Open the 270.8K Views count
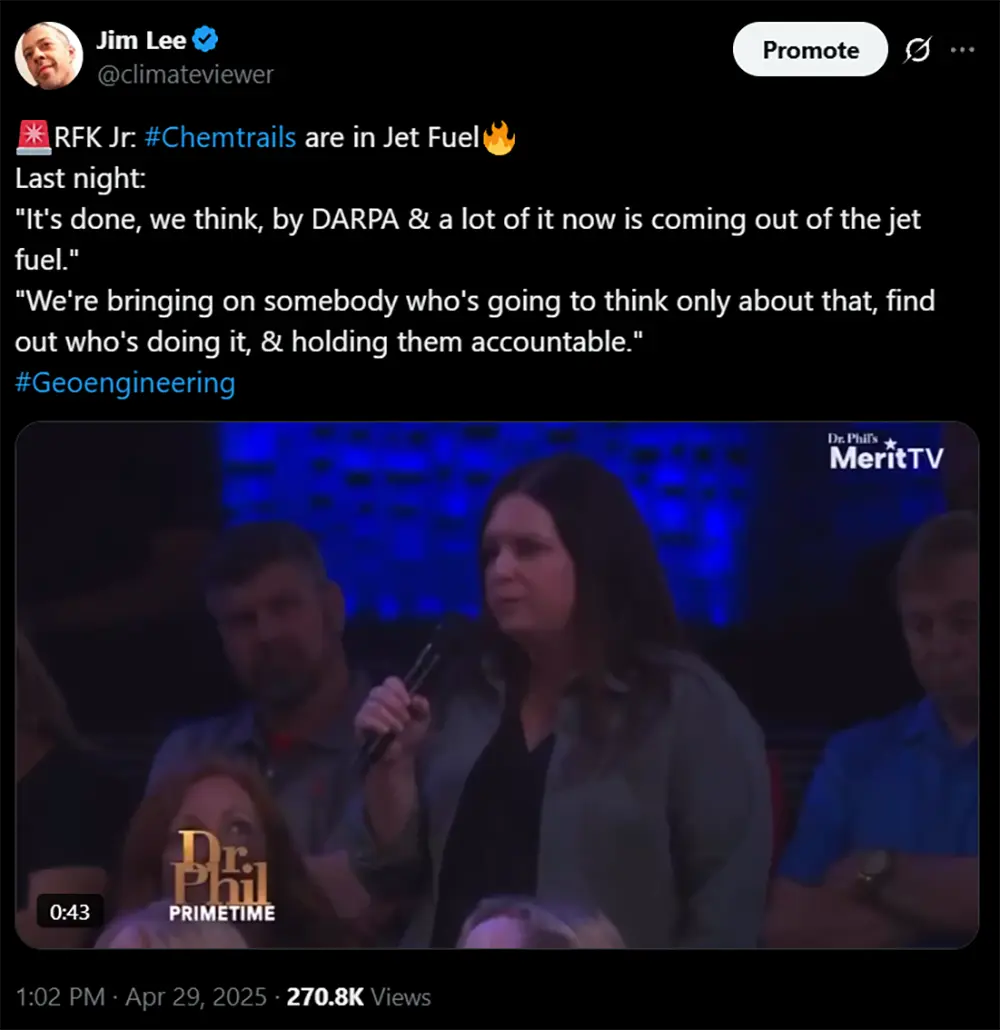1000x1030 pixels. pyautogui.click(x=359, y=996)
